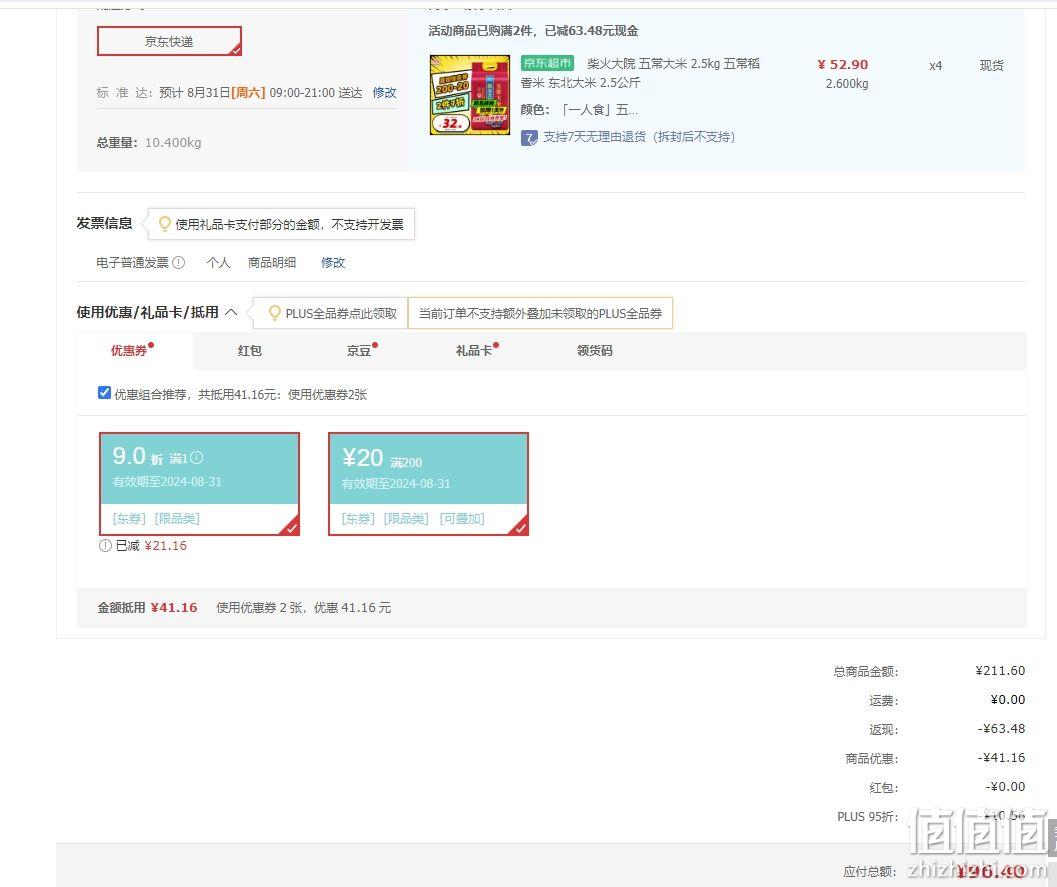Click the 总商品金额 ¥211.60 value
The width and height of the screenshot is (1057, 887).
click(x=1000, y=671)
